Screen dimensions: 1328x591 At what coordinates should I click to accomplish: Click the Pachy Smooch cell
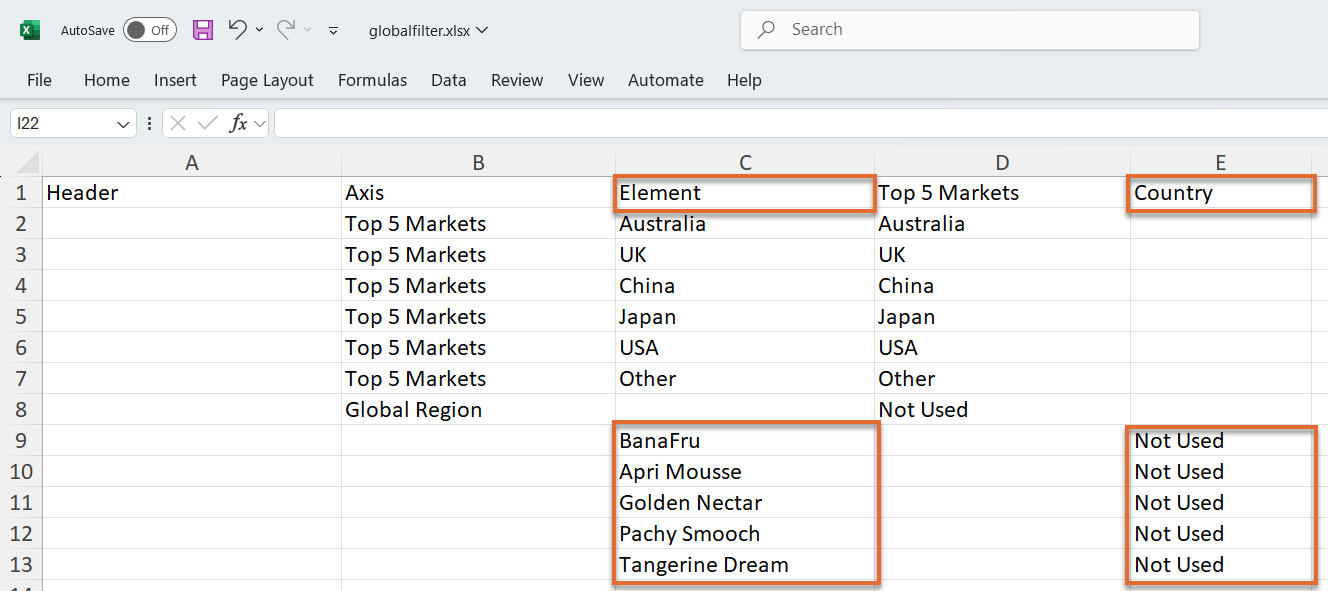pyautogui.click(x=745, y=534)
